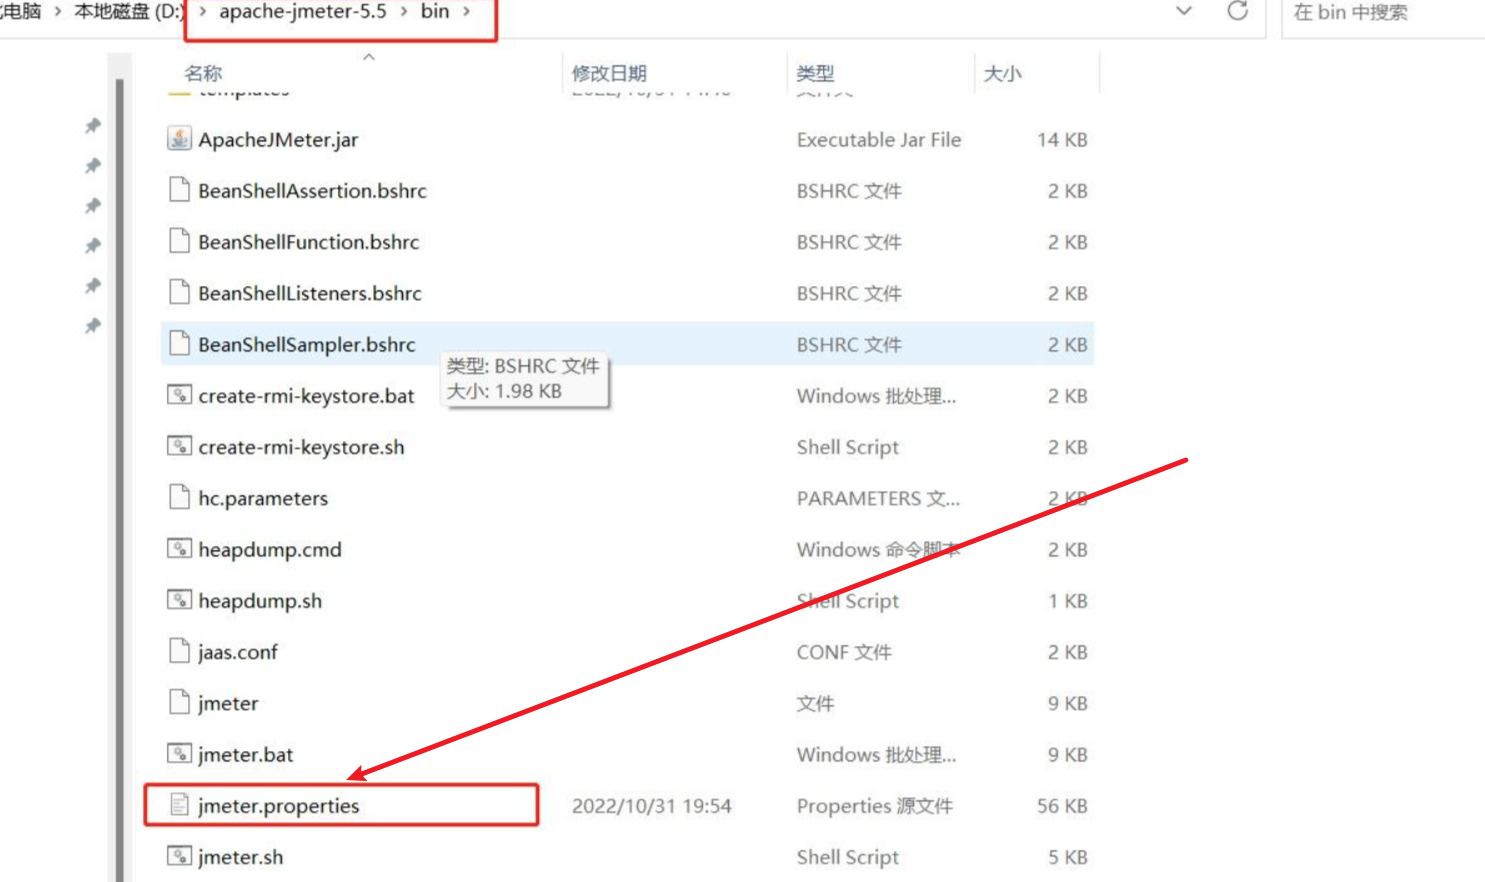Click the BeanShellSampler.bshrc file icon

(x=179, y=344)
